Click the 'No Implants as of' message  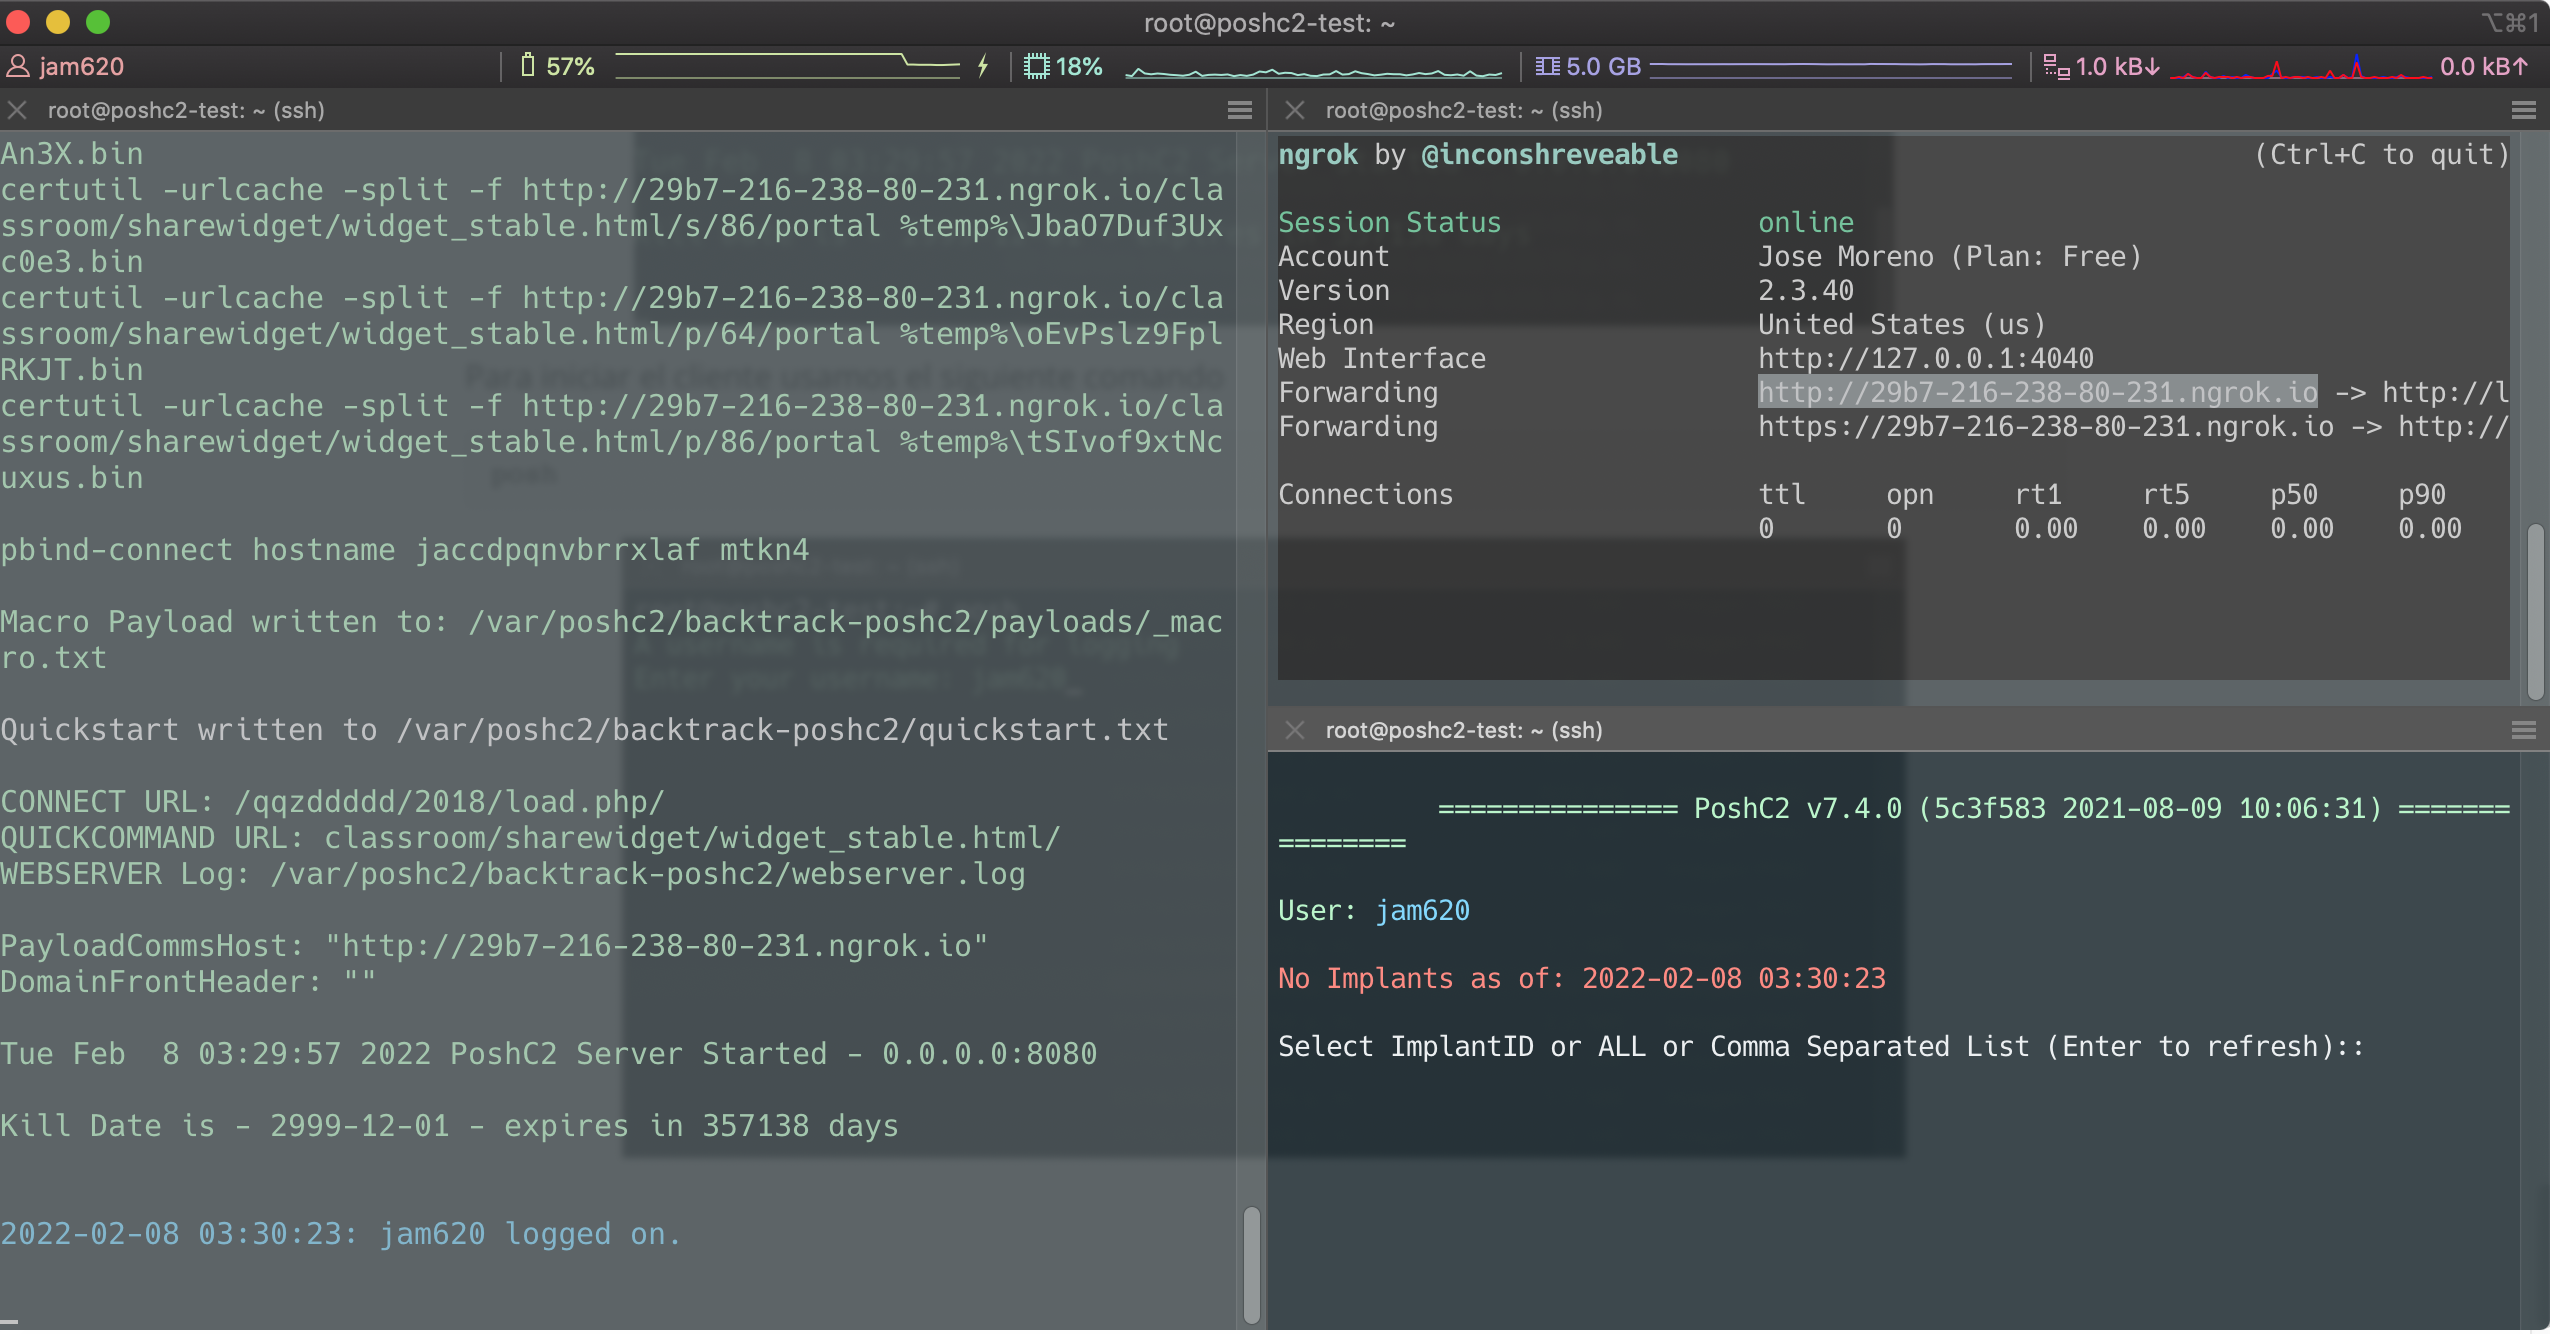pyautogui.click(x=1582, y=978)
